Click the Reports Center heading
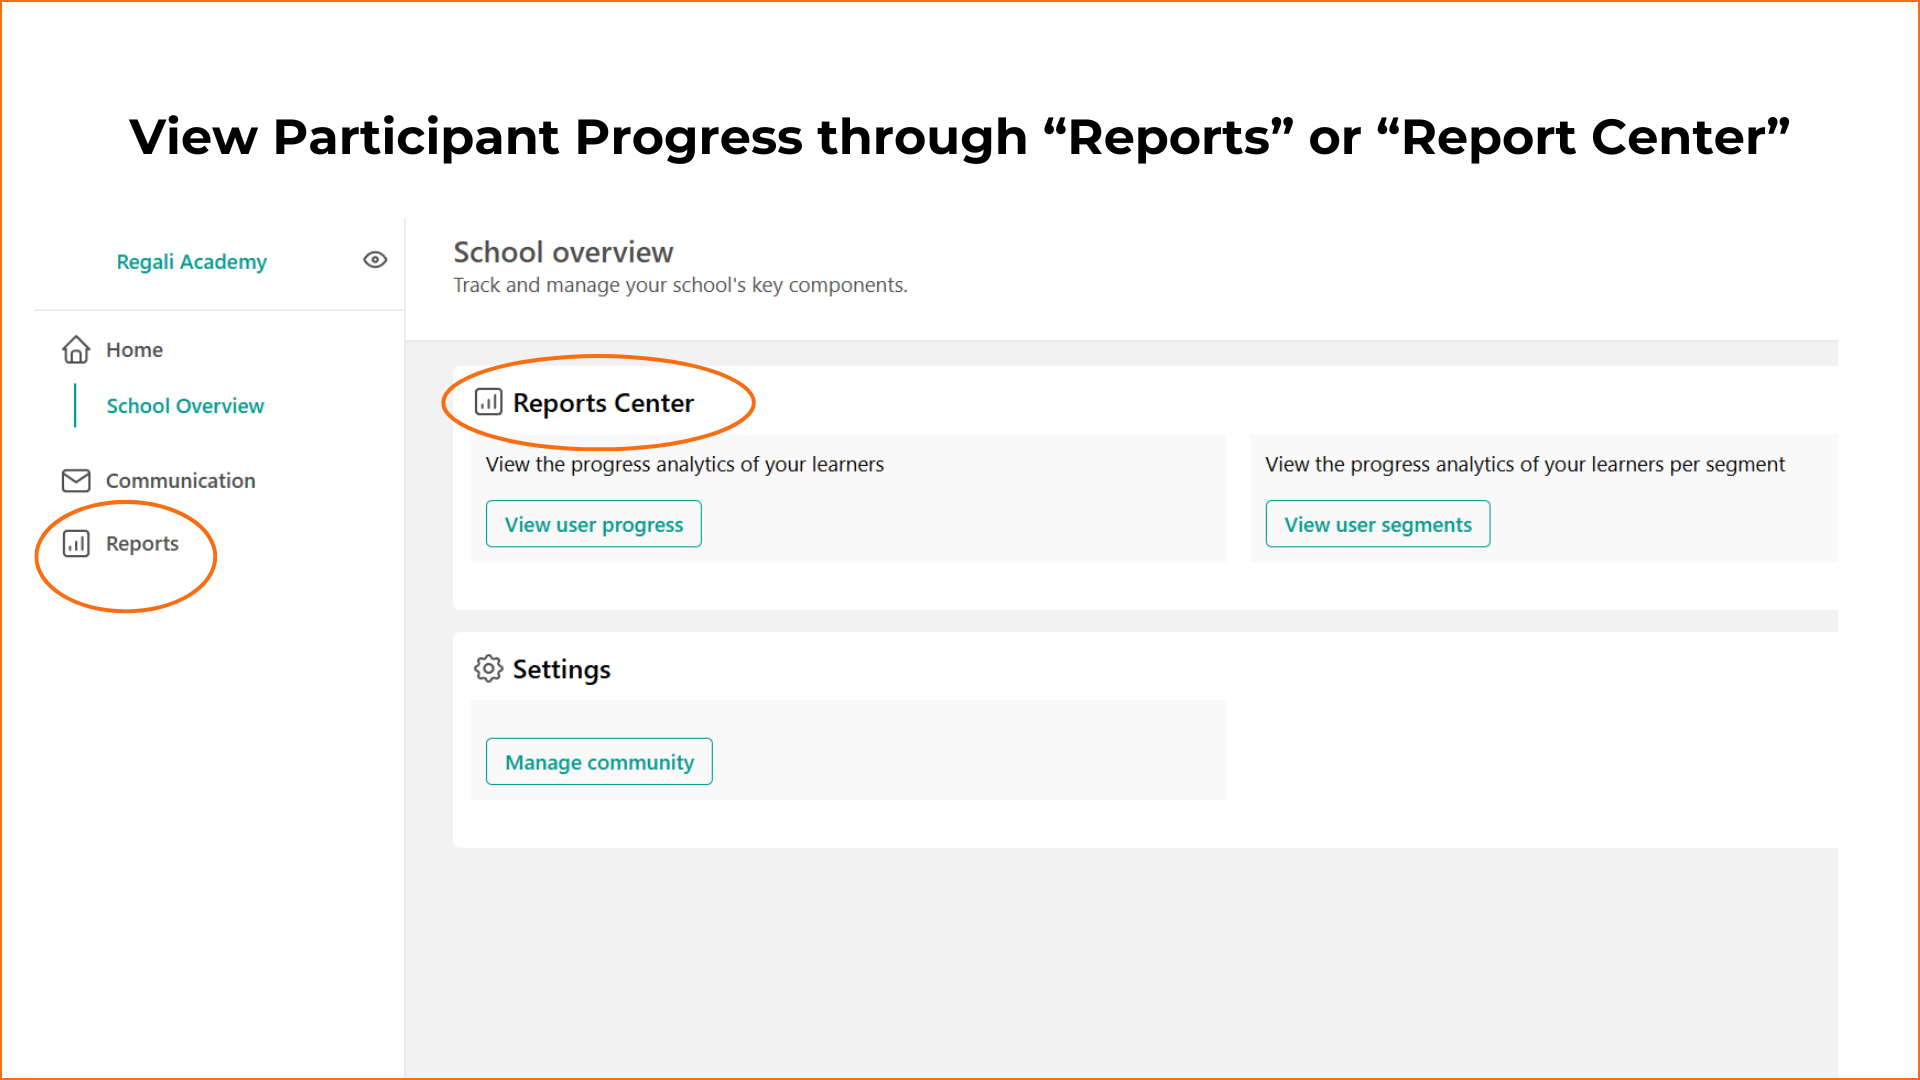Screen dimensions: 1920x1080 point(603,403)
